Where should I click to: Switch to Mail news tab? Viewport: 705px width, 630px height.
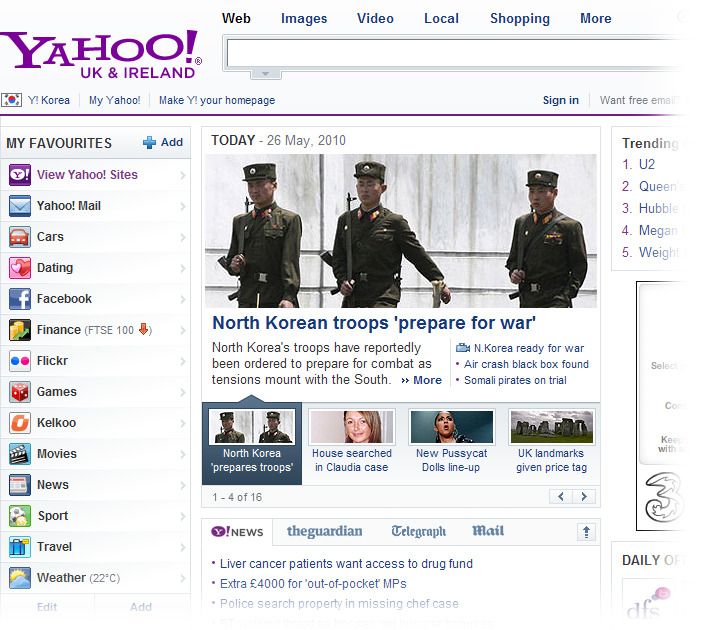(488, 531)
